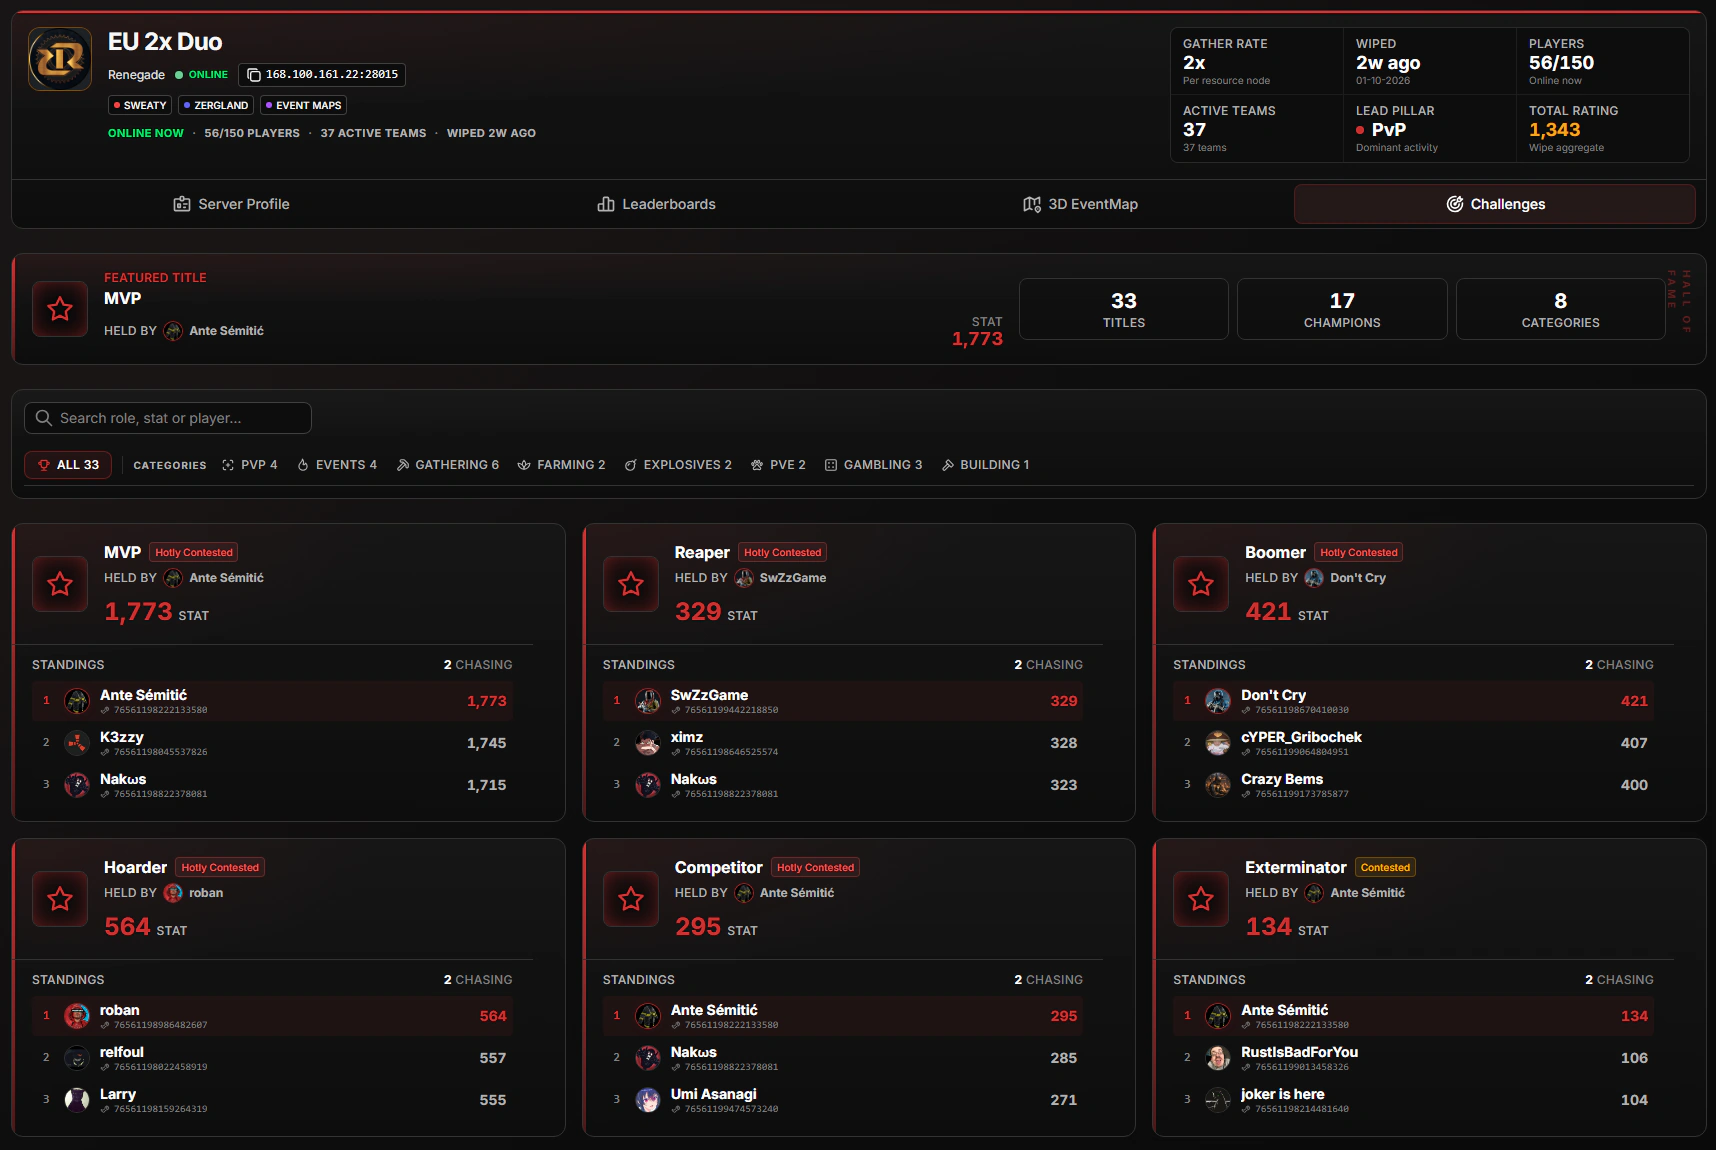Copy the server IP 168.100.161.22:28015

point(322,75)
